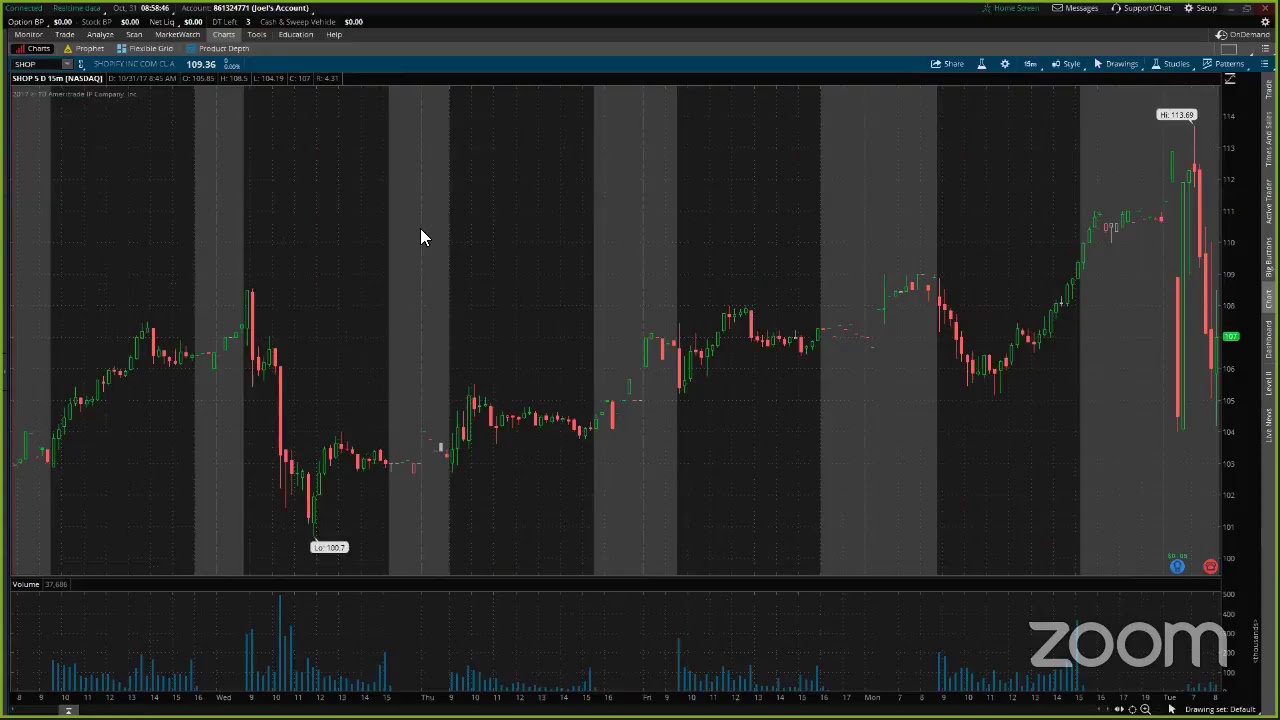The width and height of the screenshot is (1280, 720).
Task: Click the Home Screen link
Action: (1011, 8)
